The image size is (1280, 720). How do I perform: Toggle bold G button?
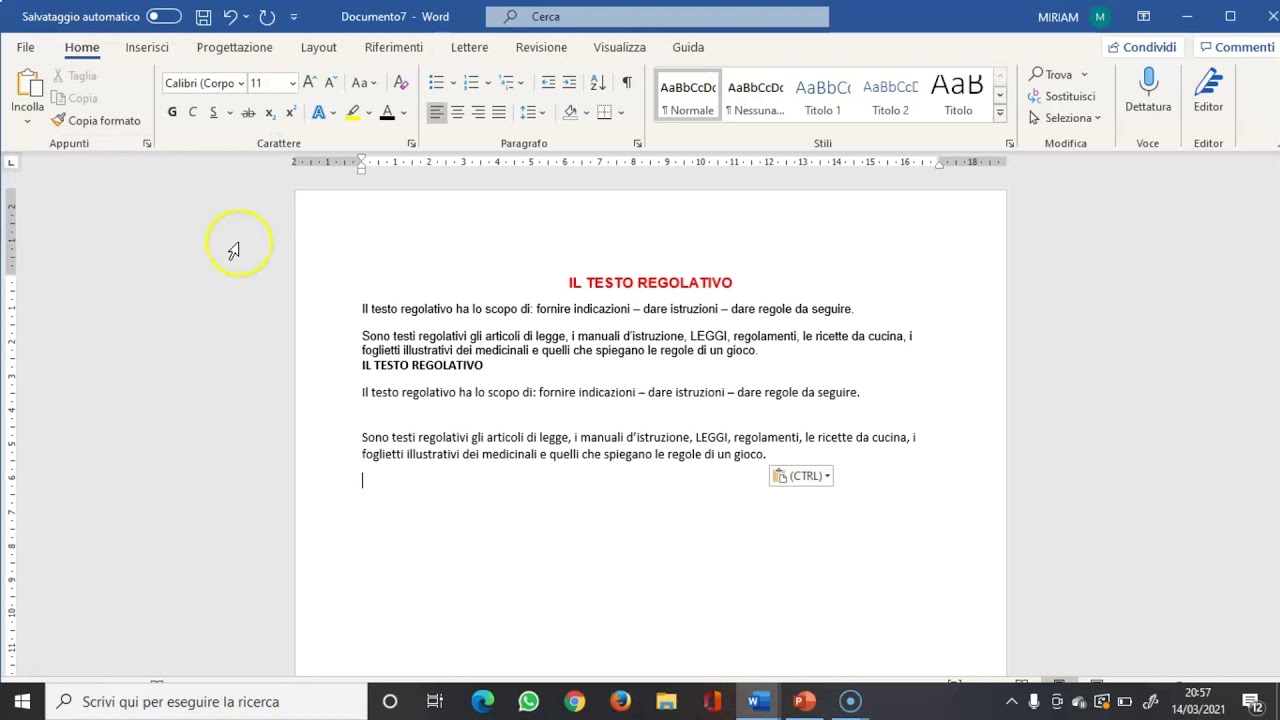pos(172,112)
